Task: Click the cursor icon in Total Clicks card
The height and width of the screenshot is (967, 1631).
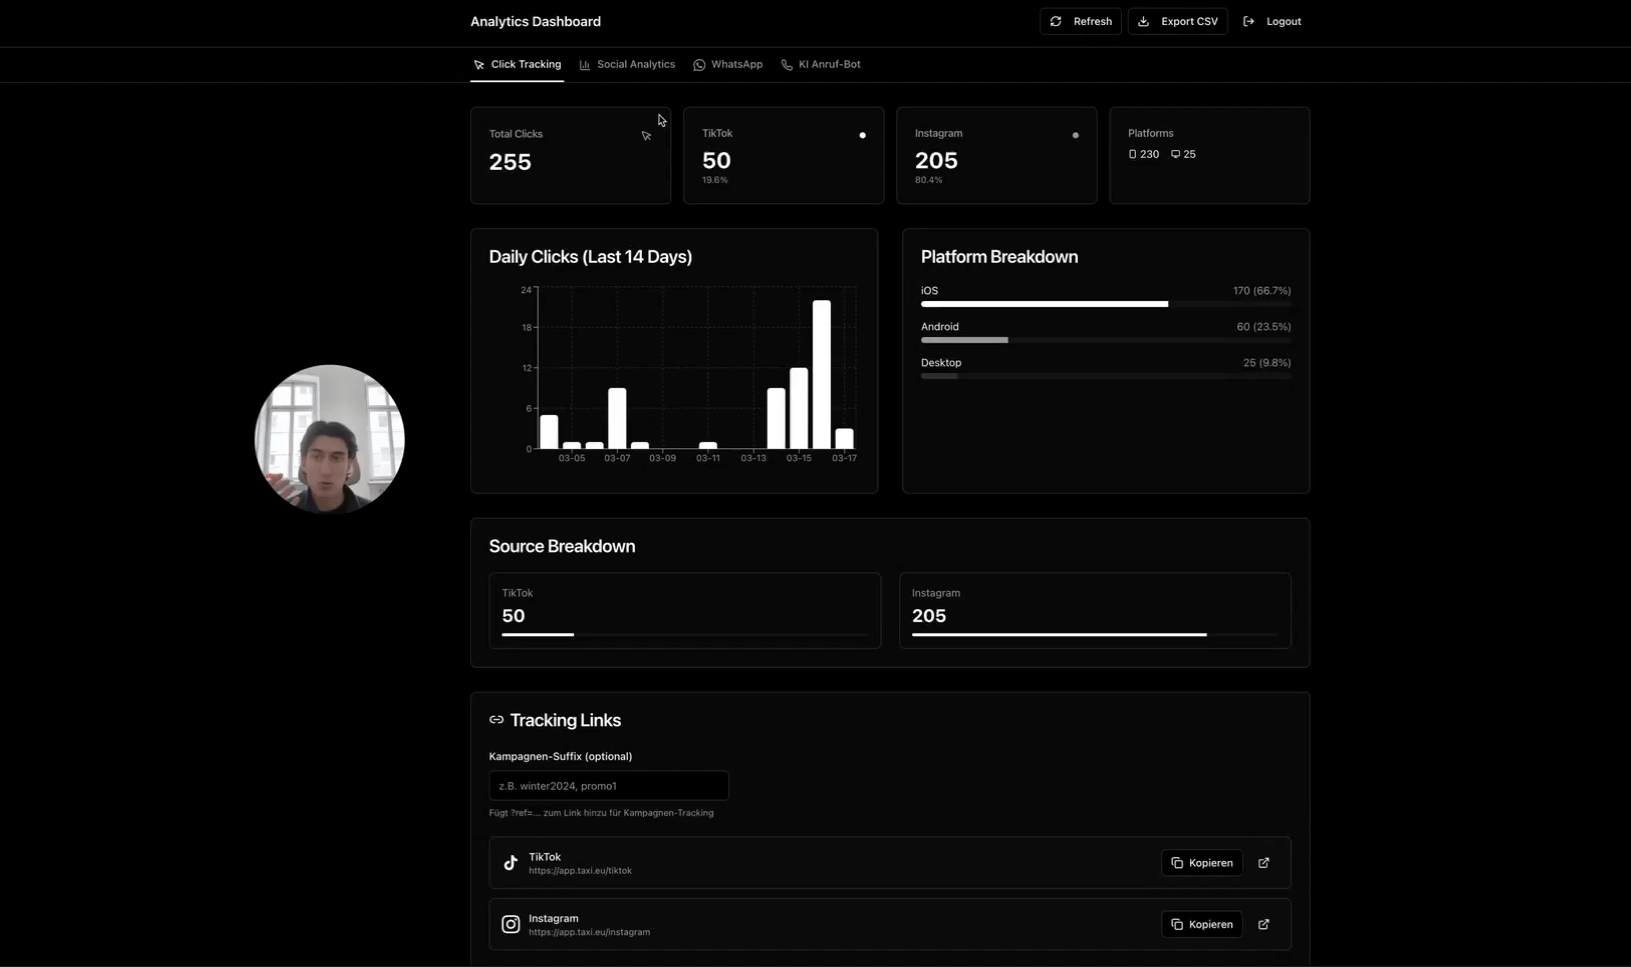Action: tap(647, 136)
